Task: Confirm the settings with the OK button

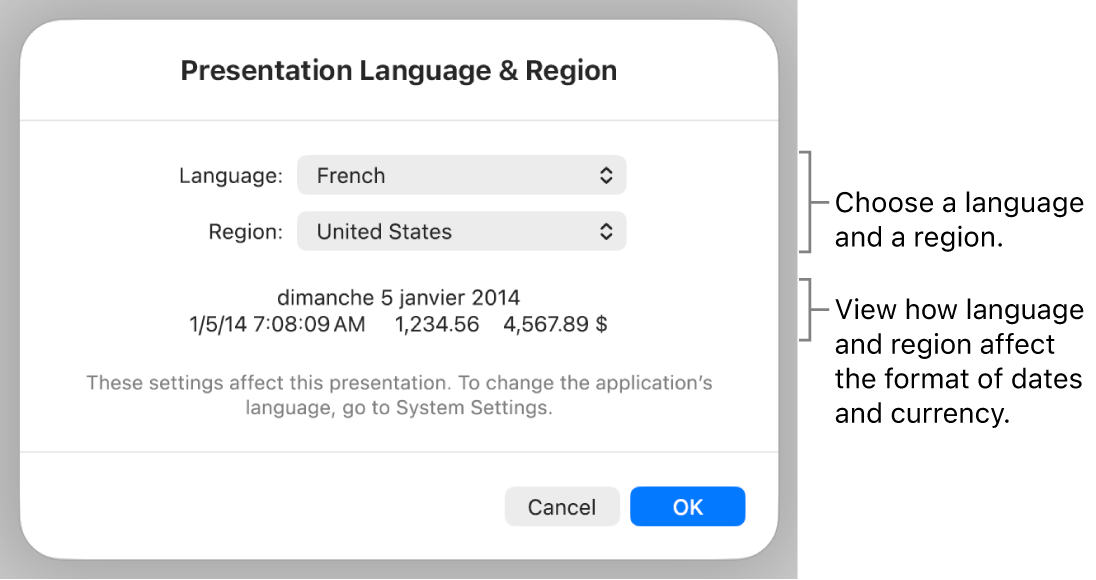Action: coord(687,507)
